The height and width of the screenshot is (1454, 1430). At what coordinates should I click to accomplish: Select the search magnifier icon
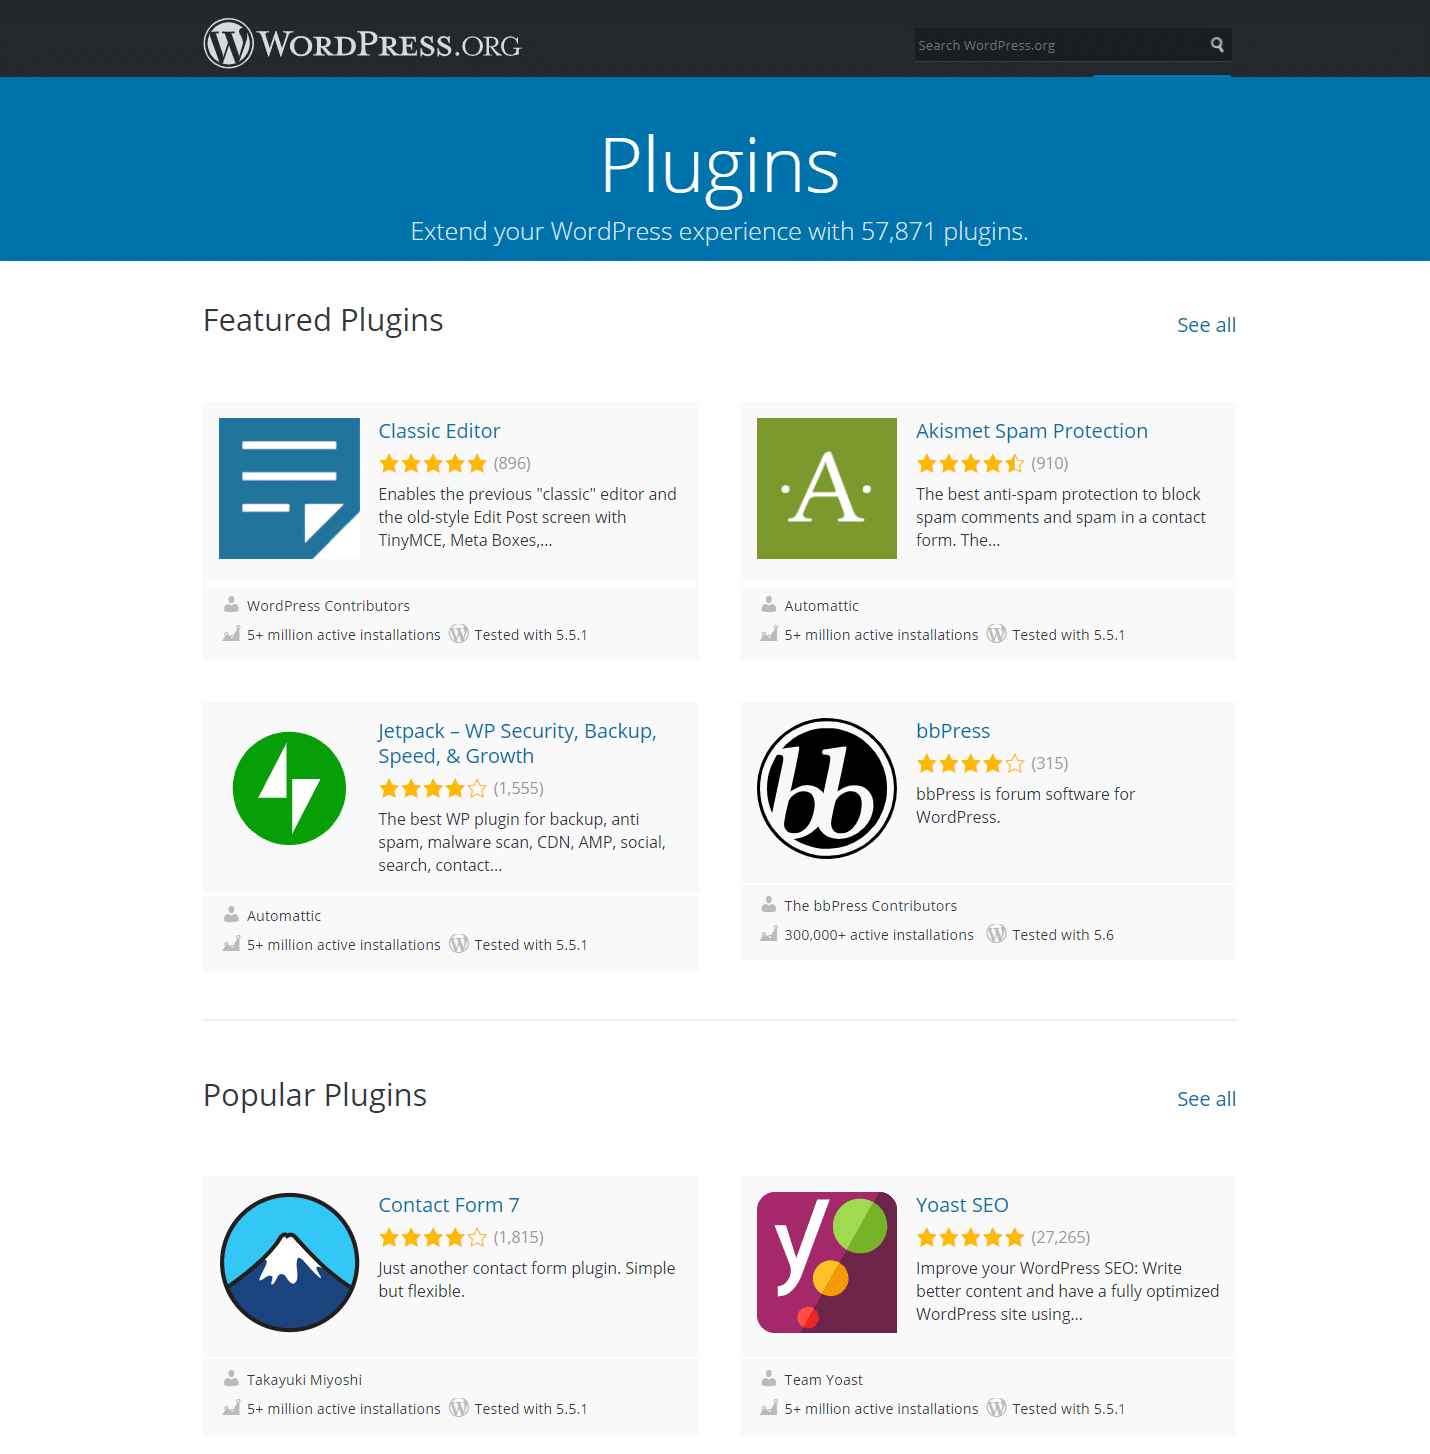click(1216, 44)
